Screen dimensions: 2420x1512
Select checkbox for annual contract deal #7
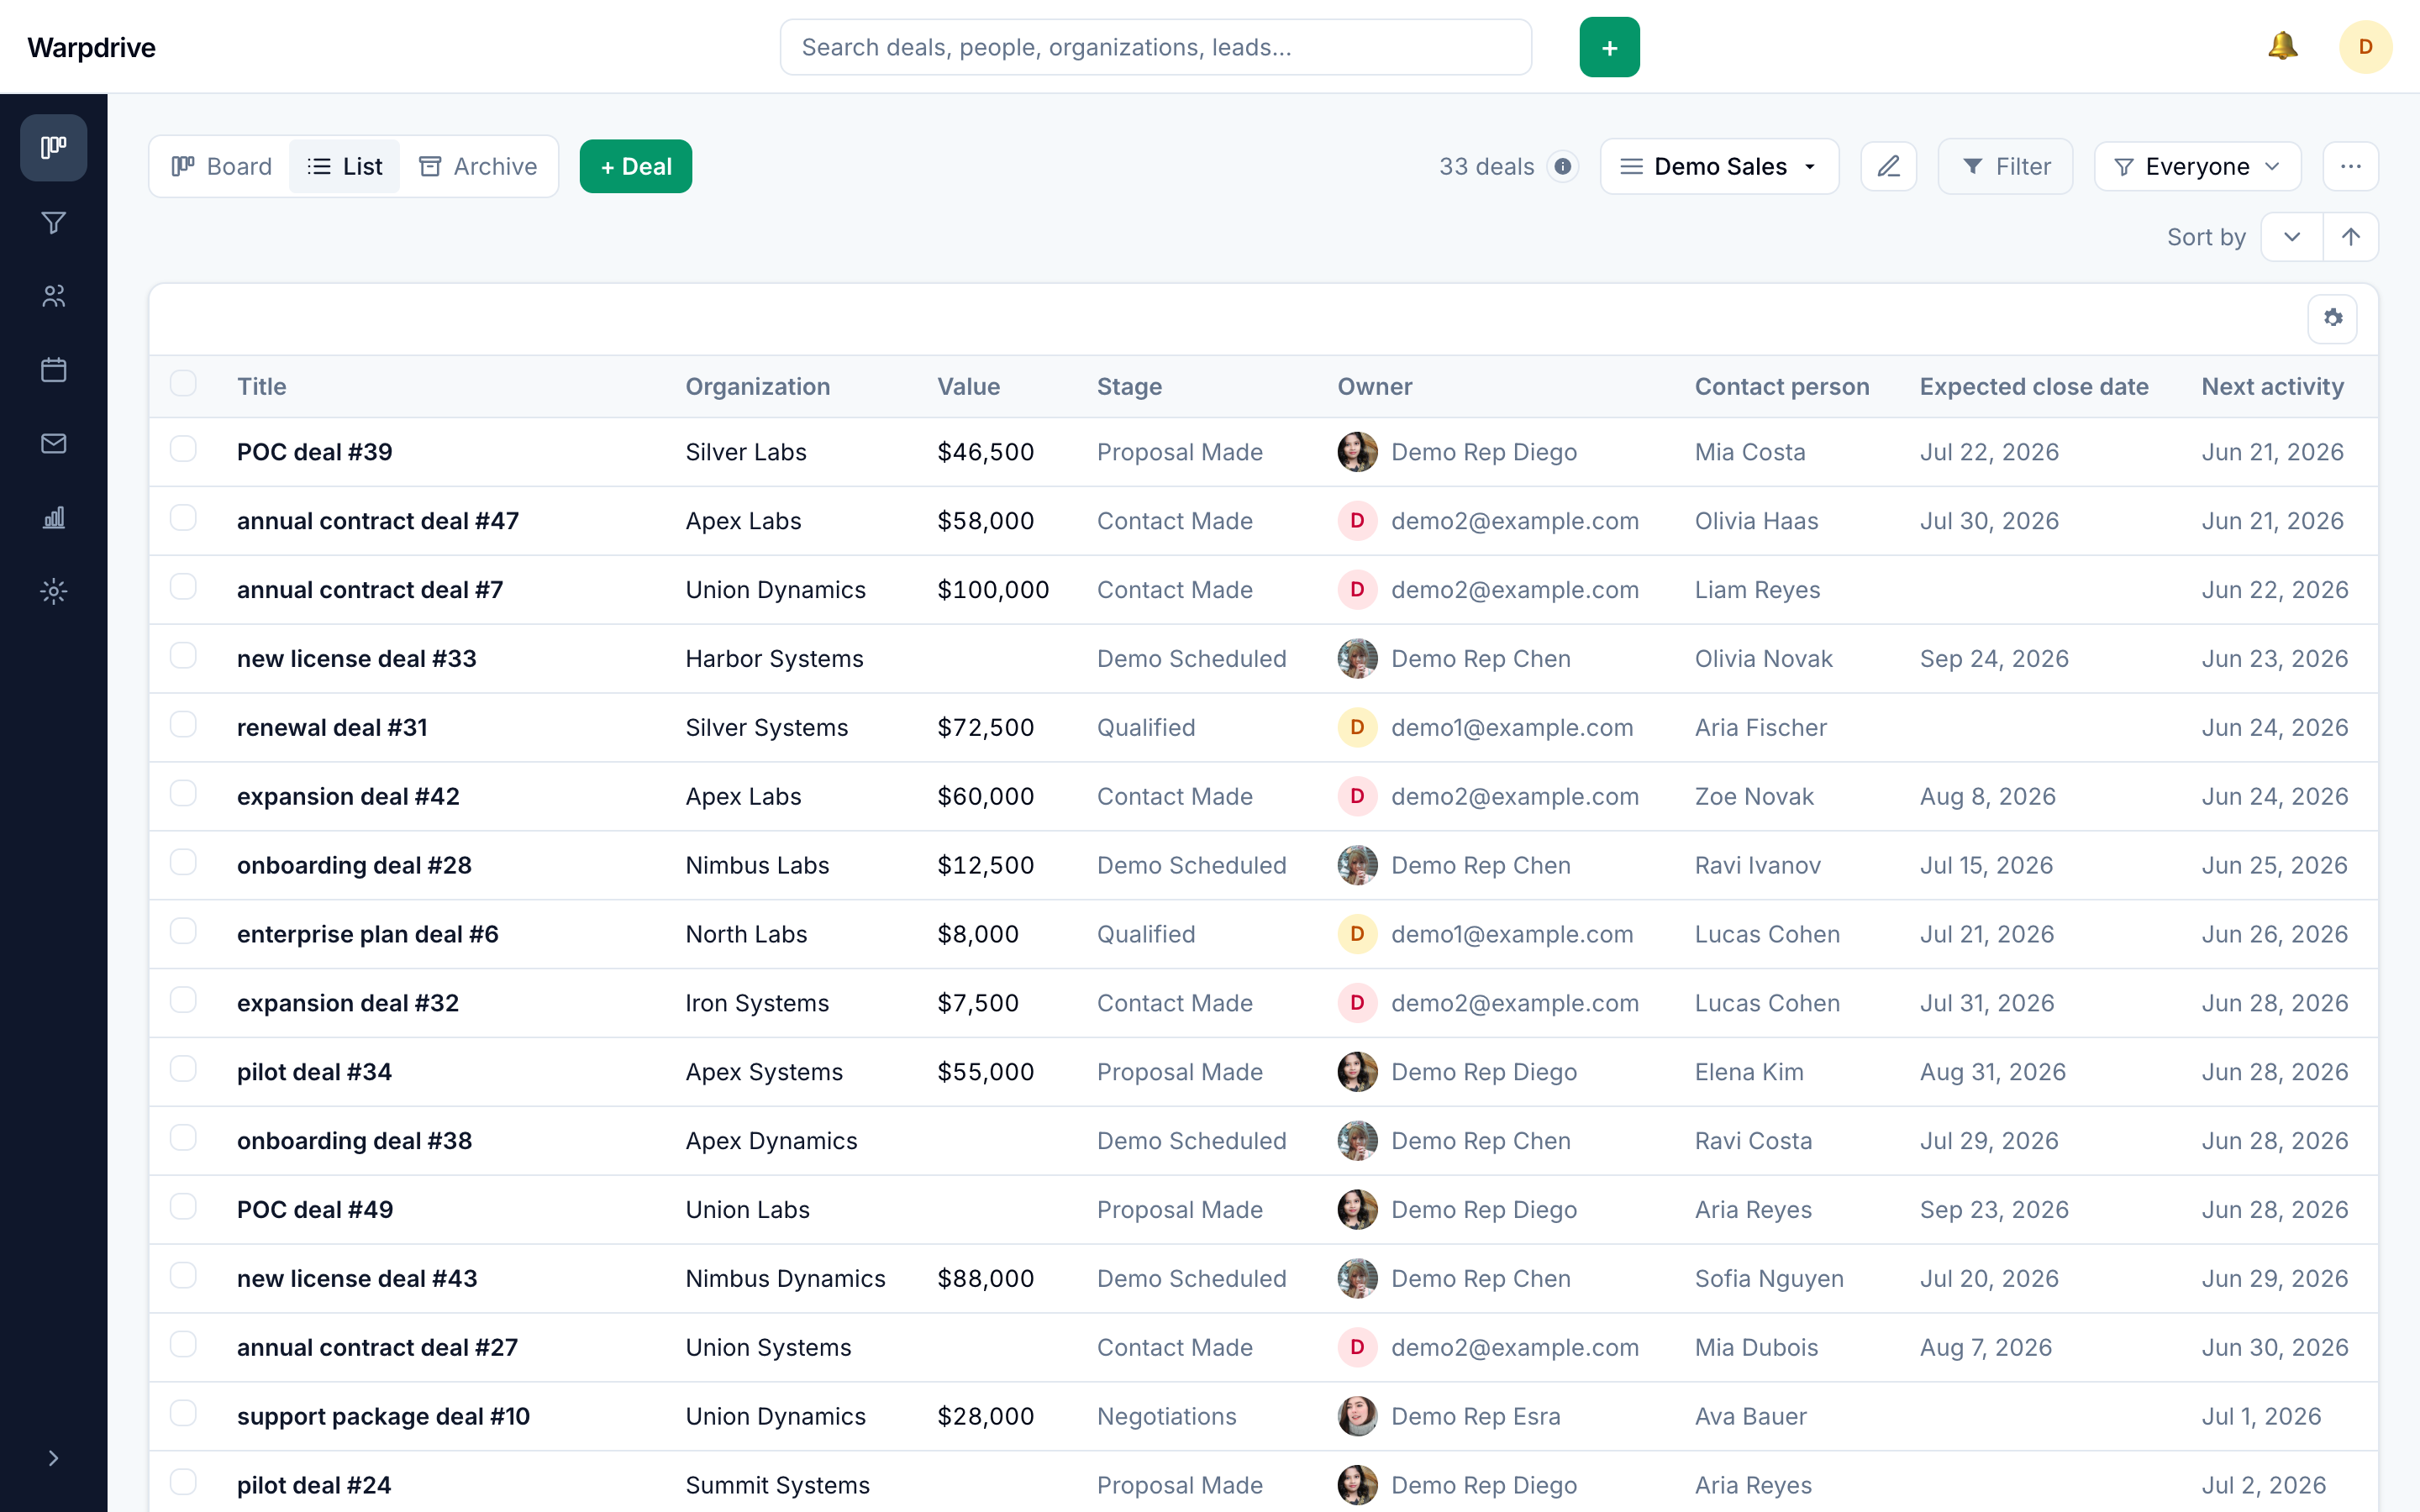click(183, 587)
